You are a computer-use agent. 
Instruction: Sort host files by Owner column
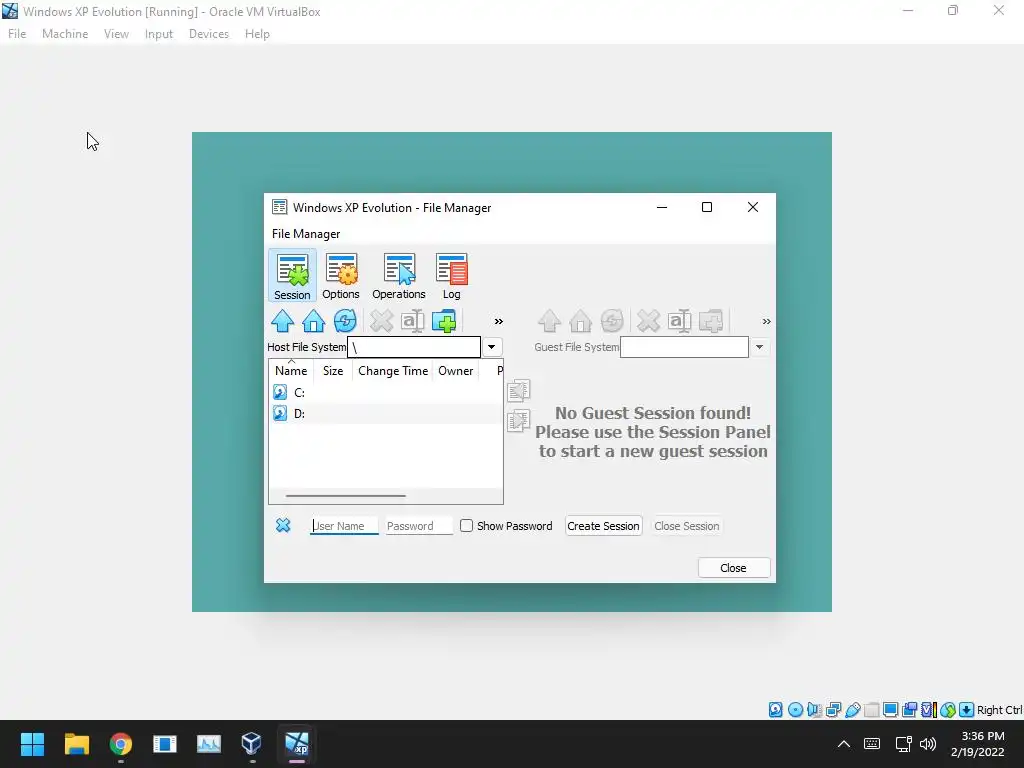click(456, 371)
